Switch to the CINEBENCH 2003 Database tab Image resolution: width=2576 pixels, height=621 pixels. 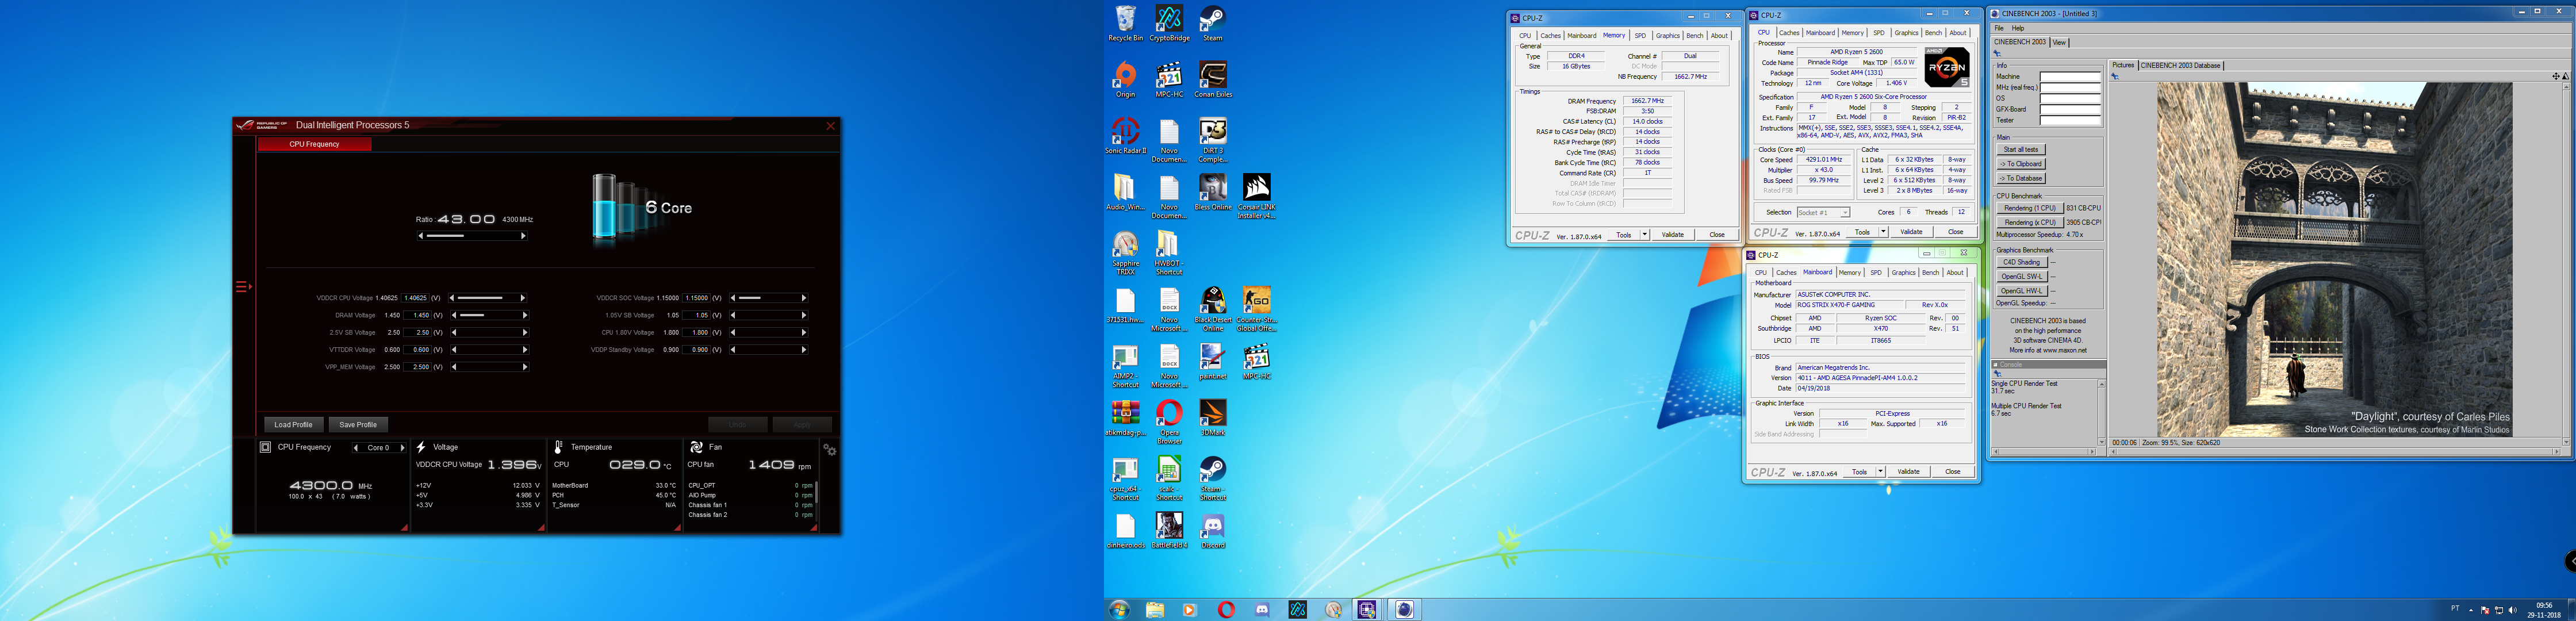[x=2180, y=65]
